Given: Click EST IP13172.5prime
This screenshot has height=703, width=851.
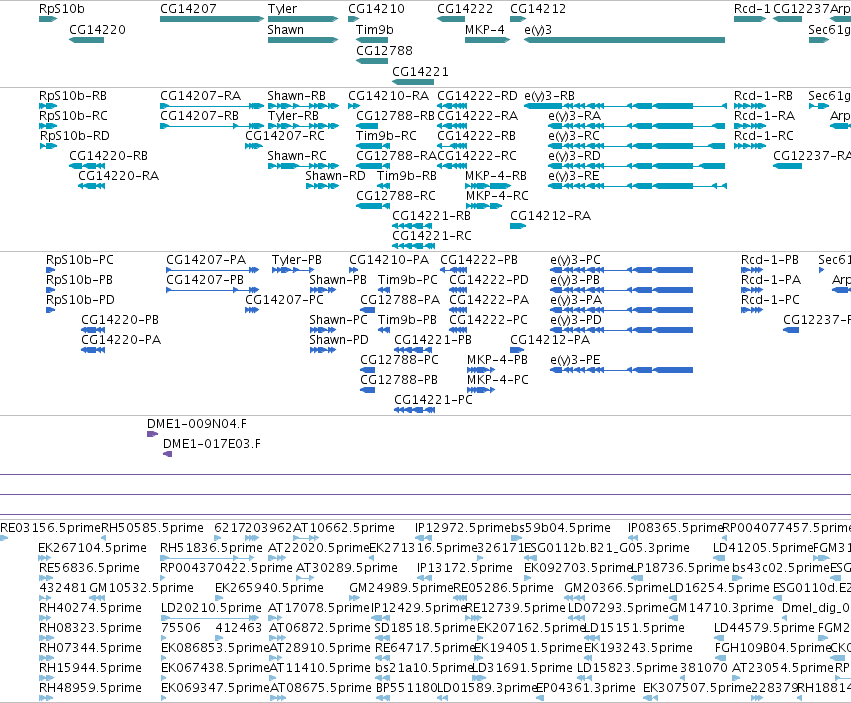Looking at the screenshot, I should tap(465, 568).
